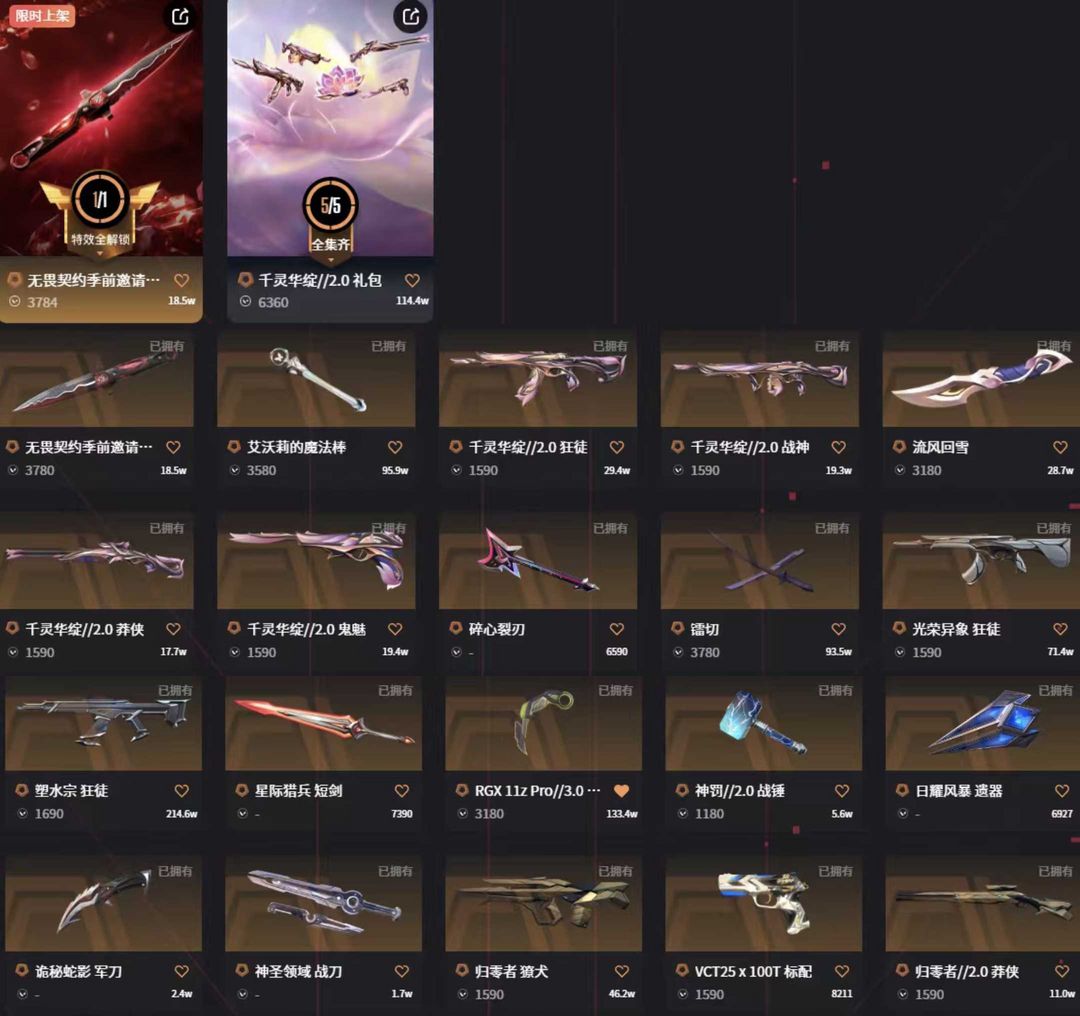Click heart icon beside 碎心裂刃

(x=616, y=629)
